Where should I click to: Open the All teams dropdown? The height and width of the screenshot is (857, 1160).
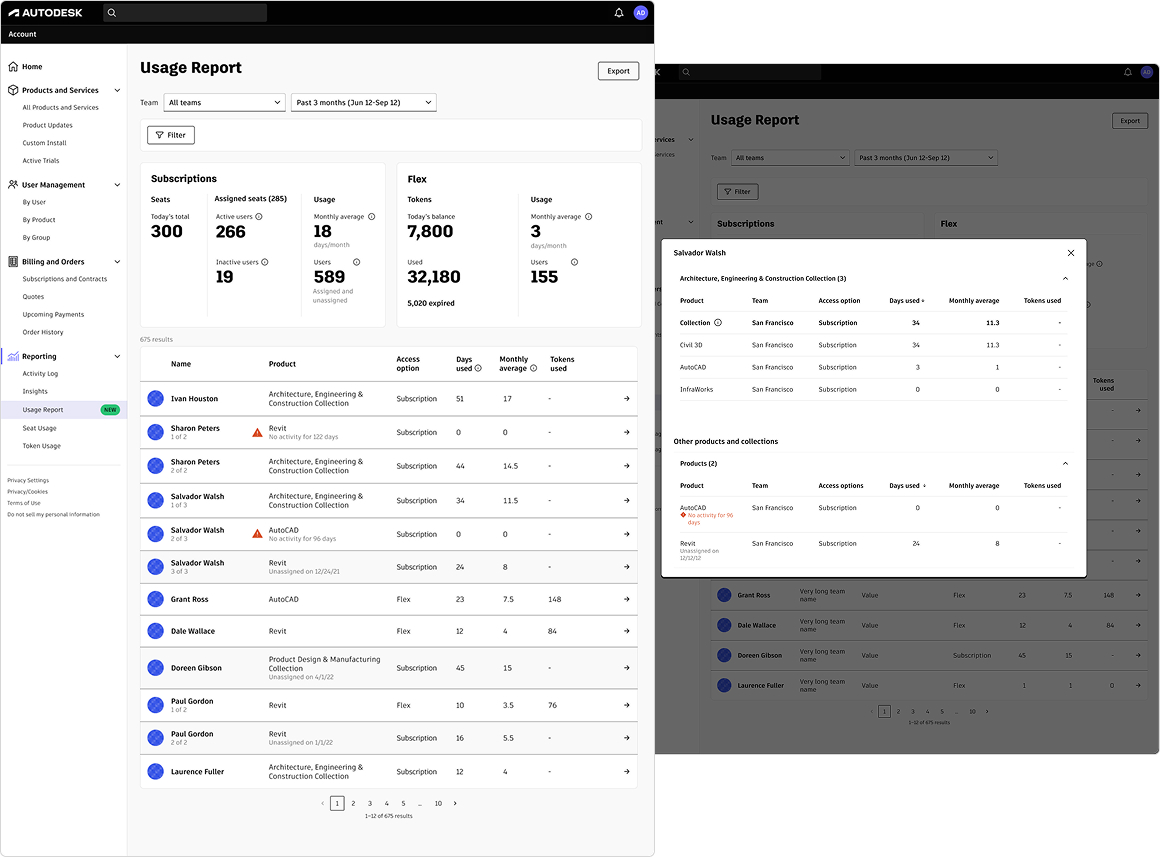click(224, 102)
